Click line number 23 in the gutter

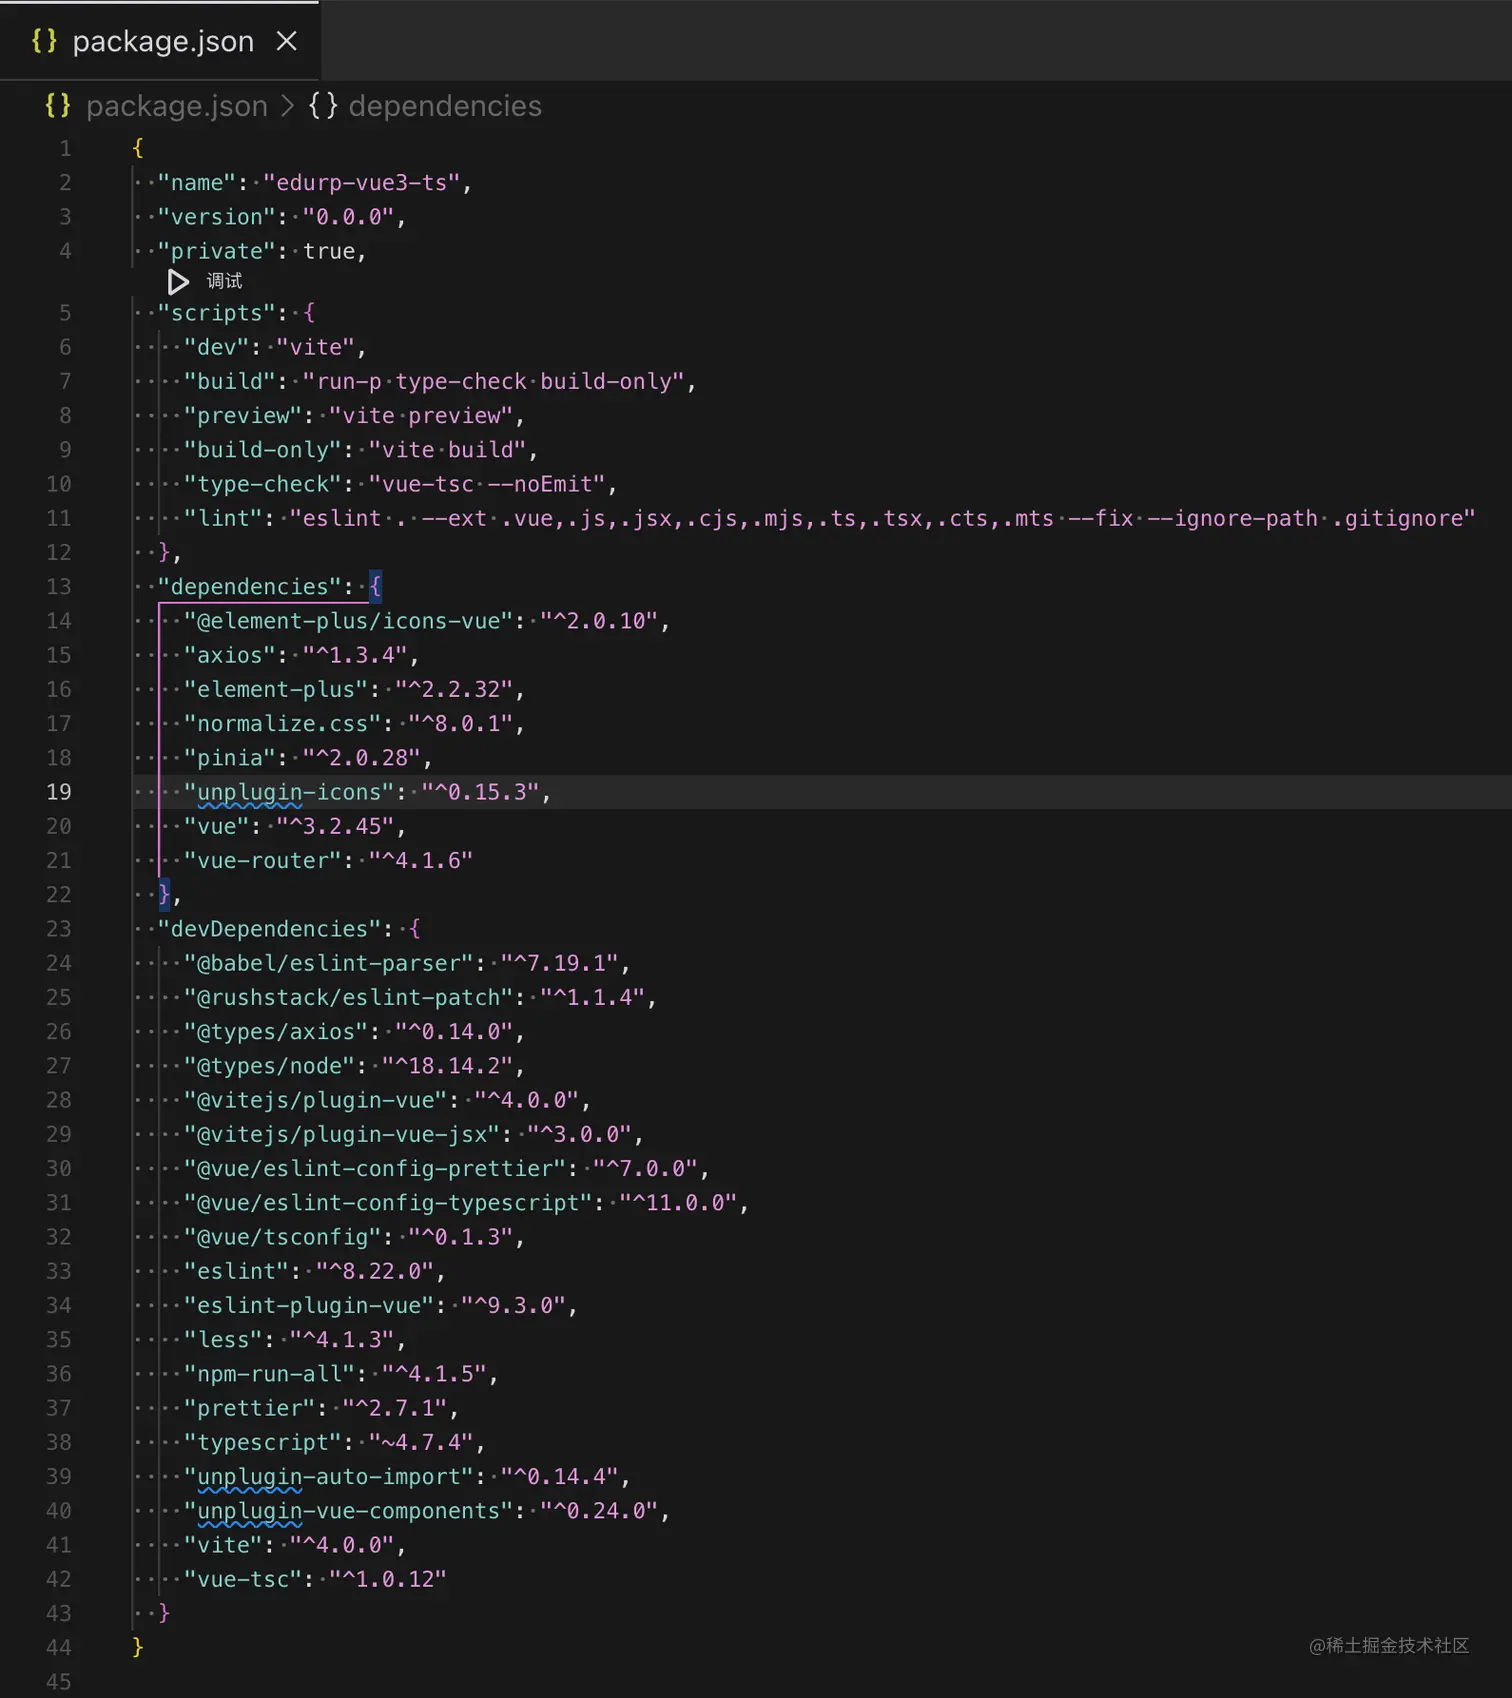[59, 929]
